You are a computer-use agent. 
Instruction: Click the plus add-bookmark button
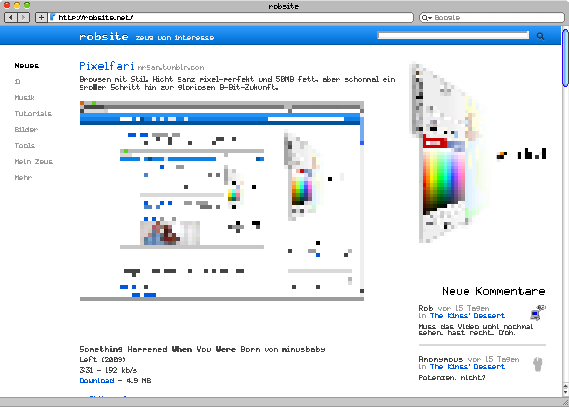[x=41, y=17]
